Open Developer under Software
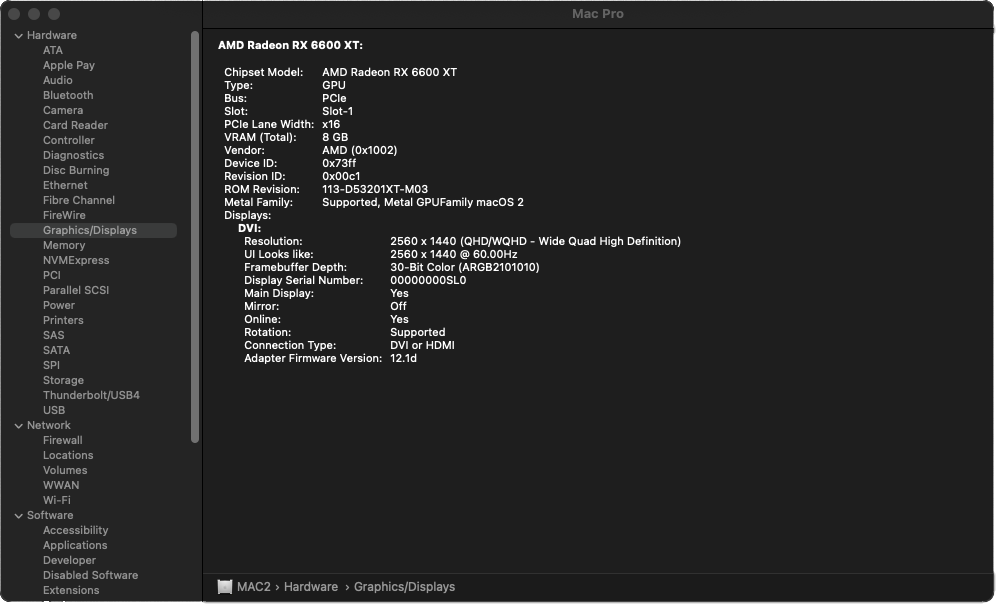Image resolution: width=996 pixels, height=604 pixels. (x=69, y=561)
